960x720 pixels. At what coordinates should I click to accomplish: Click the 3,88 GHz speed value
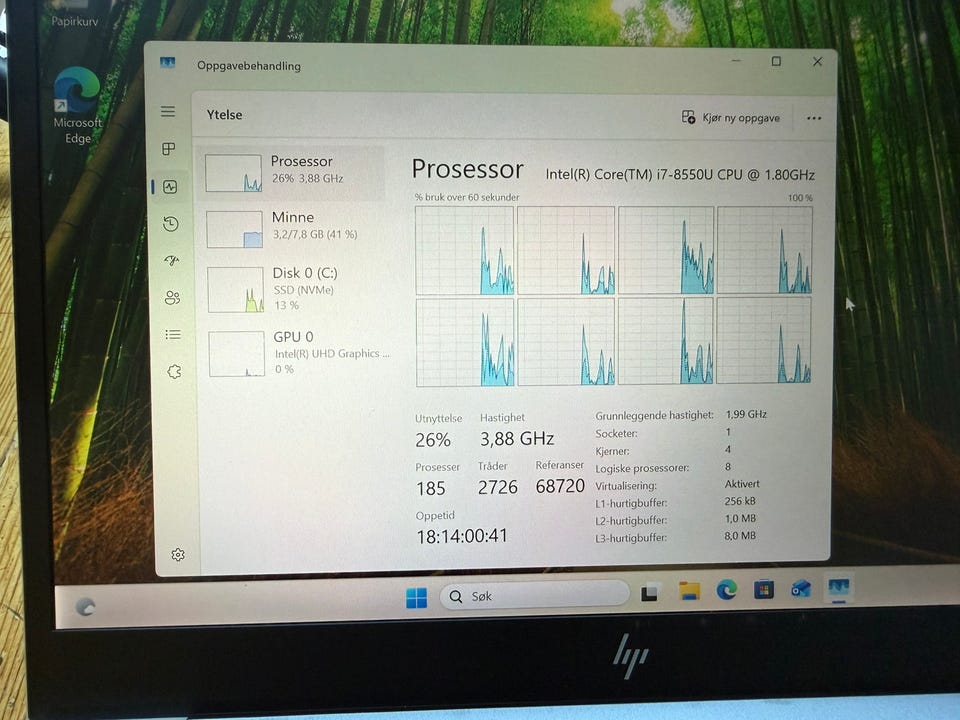tap(517, 438)
